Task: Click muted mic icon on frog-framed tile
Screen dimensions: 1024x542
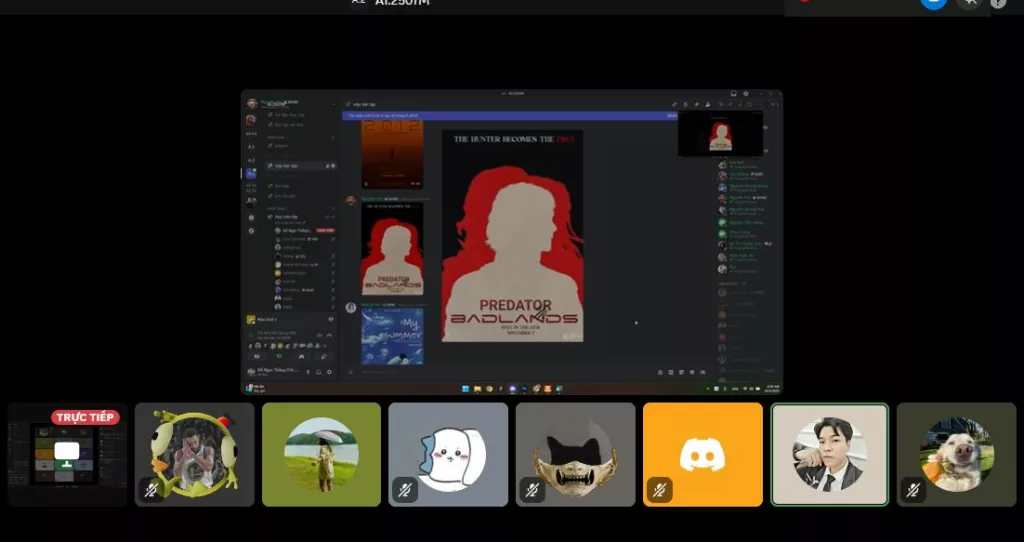Action: [151, 490]
